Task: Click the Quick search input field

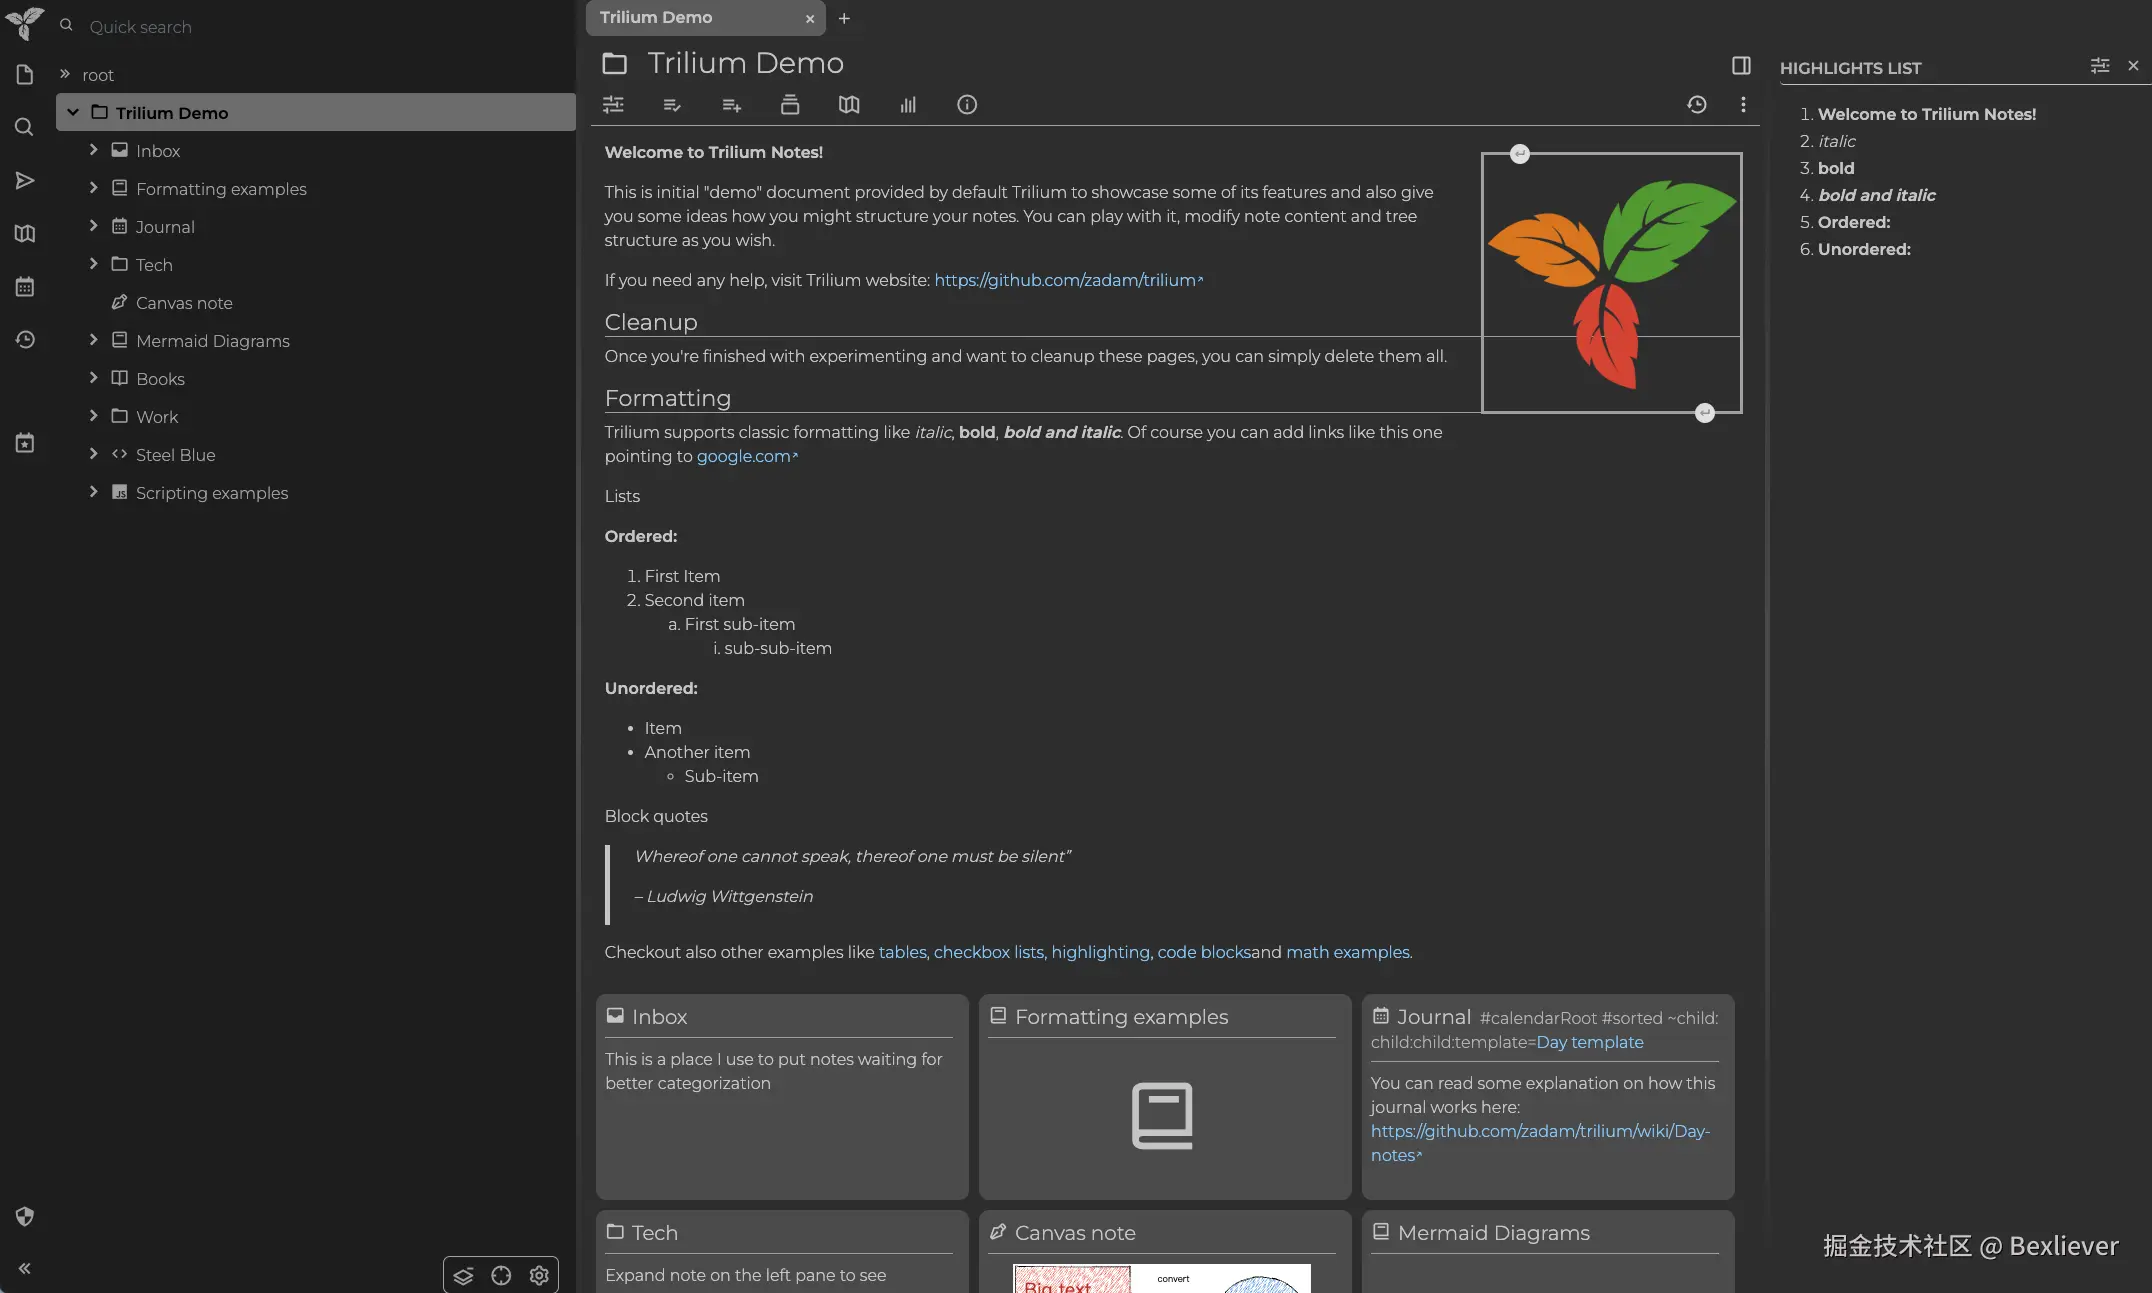Action: (300, 27)
